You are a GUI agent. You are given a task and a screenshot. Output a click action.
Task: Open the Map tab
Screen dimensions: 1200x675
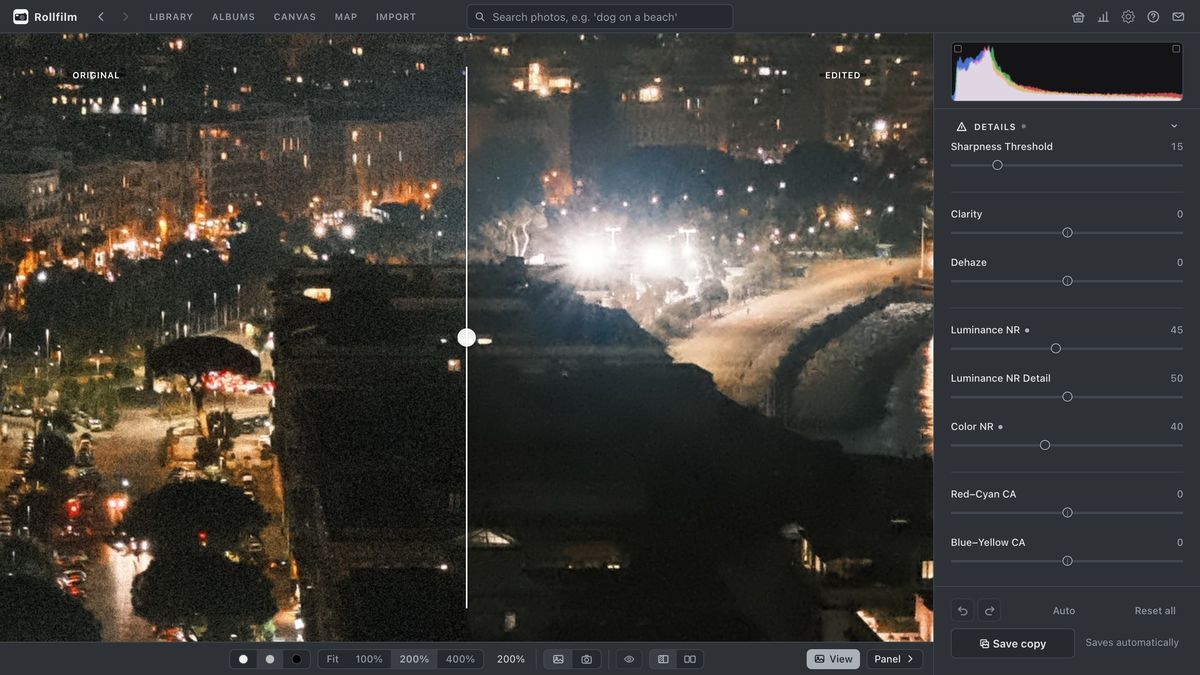[346, 17]
